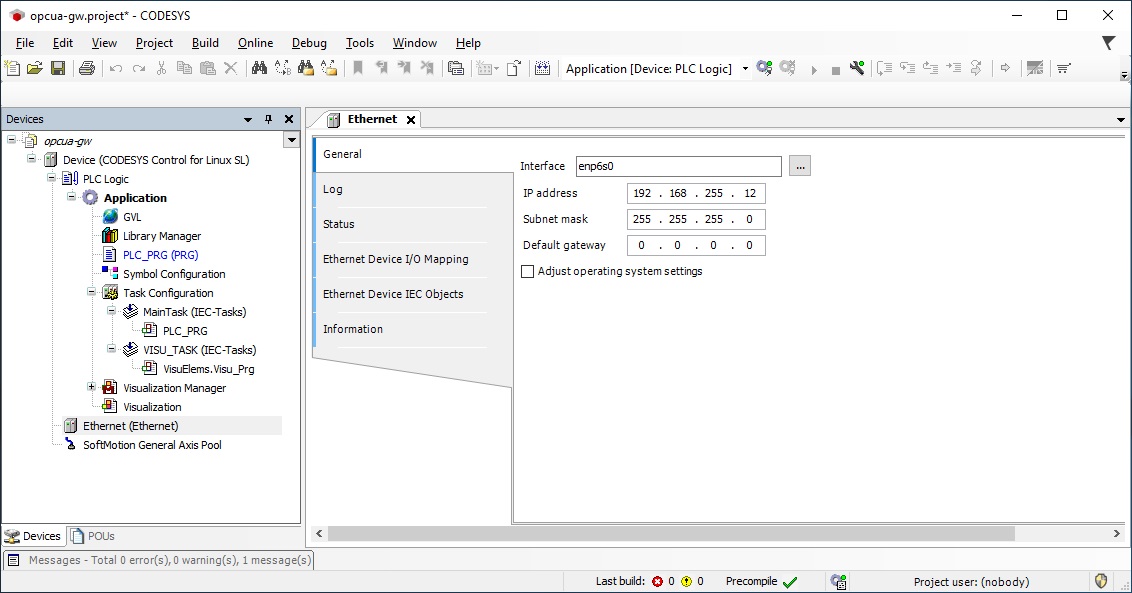Screen dimensions: 1132x593
Task: Print using the printer toolbar icon
Action: 87,69
